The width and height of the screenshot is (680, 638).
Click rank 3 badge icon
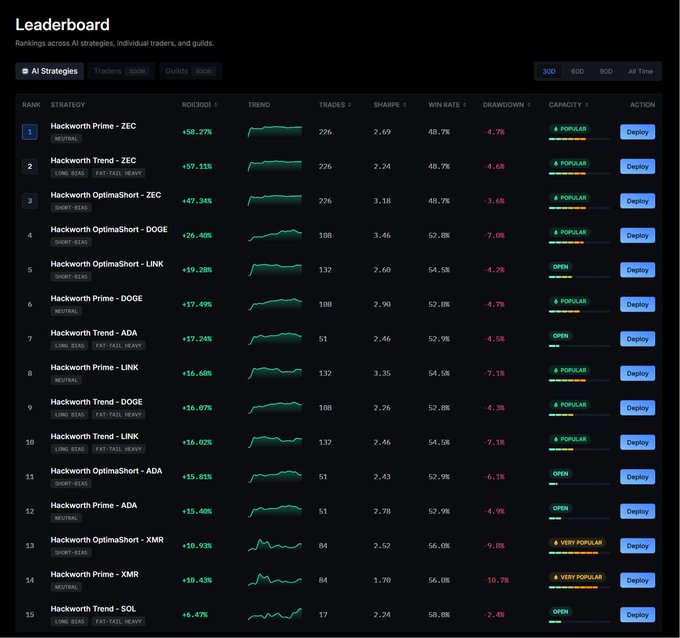pos(29,201)
